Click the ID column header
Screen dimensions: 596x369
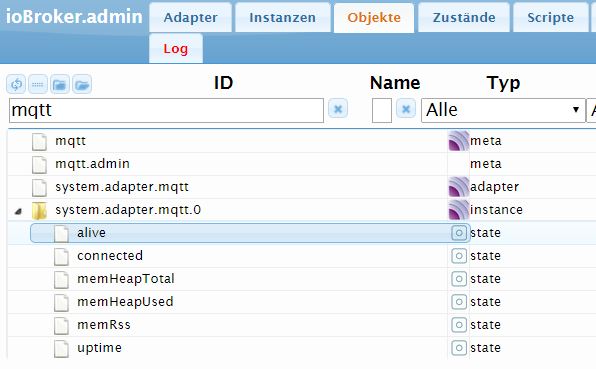point(223,82)
